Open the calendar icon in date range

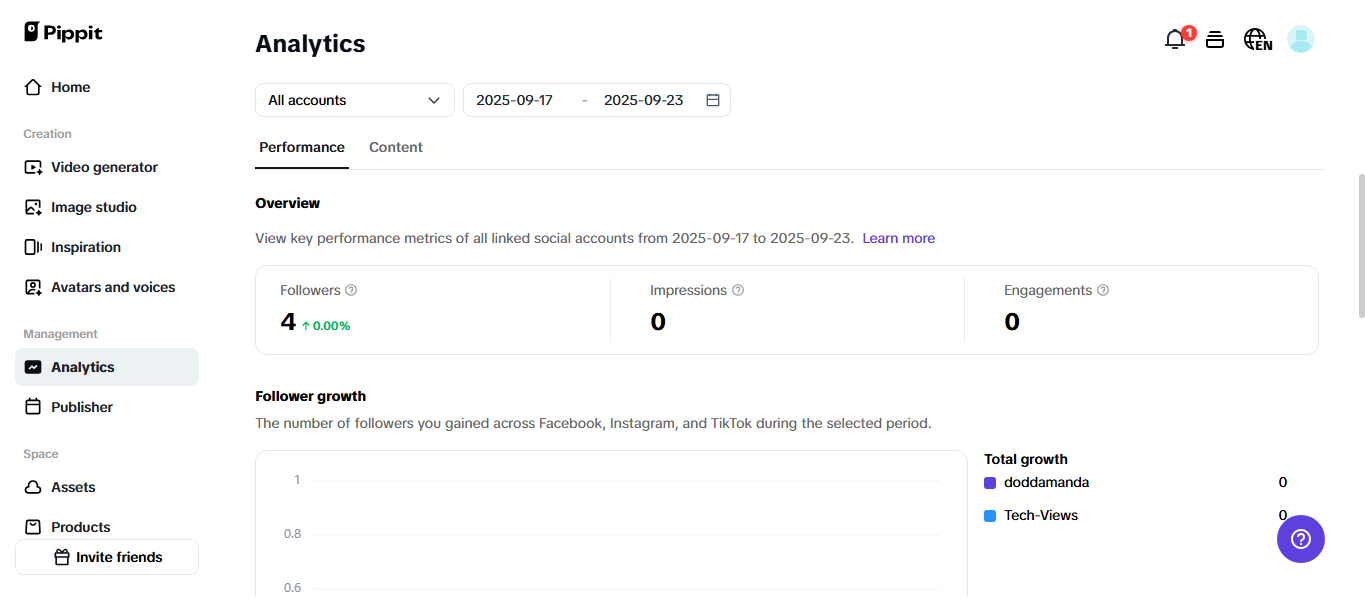(x=713, y=100)
